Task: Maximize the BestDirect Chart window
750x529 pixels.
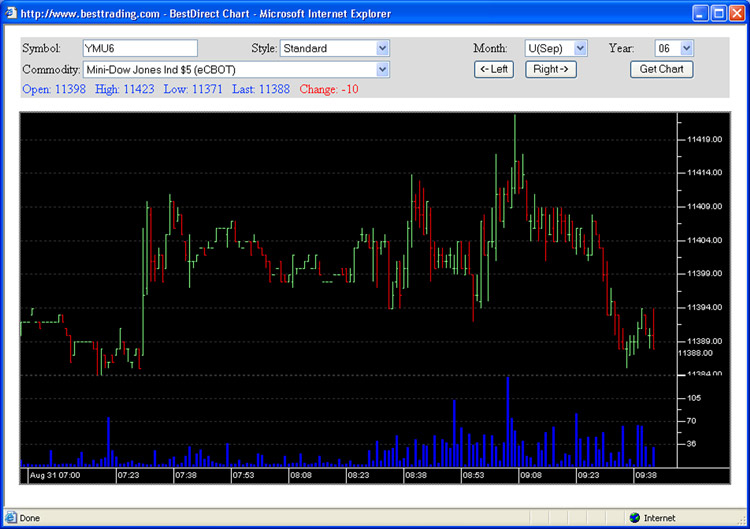Action: [716, 13]
